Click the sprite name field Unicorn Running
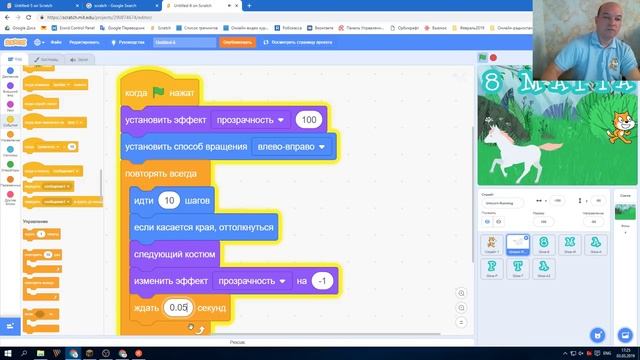640x360 pixels. [x=502, y=203]
